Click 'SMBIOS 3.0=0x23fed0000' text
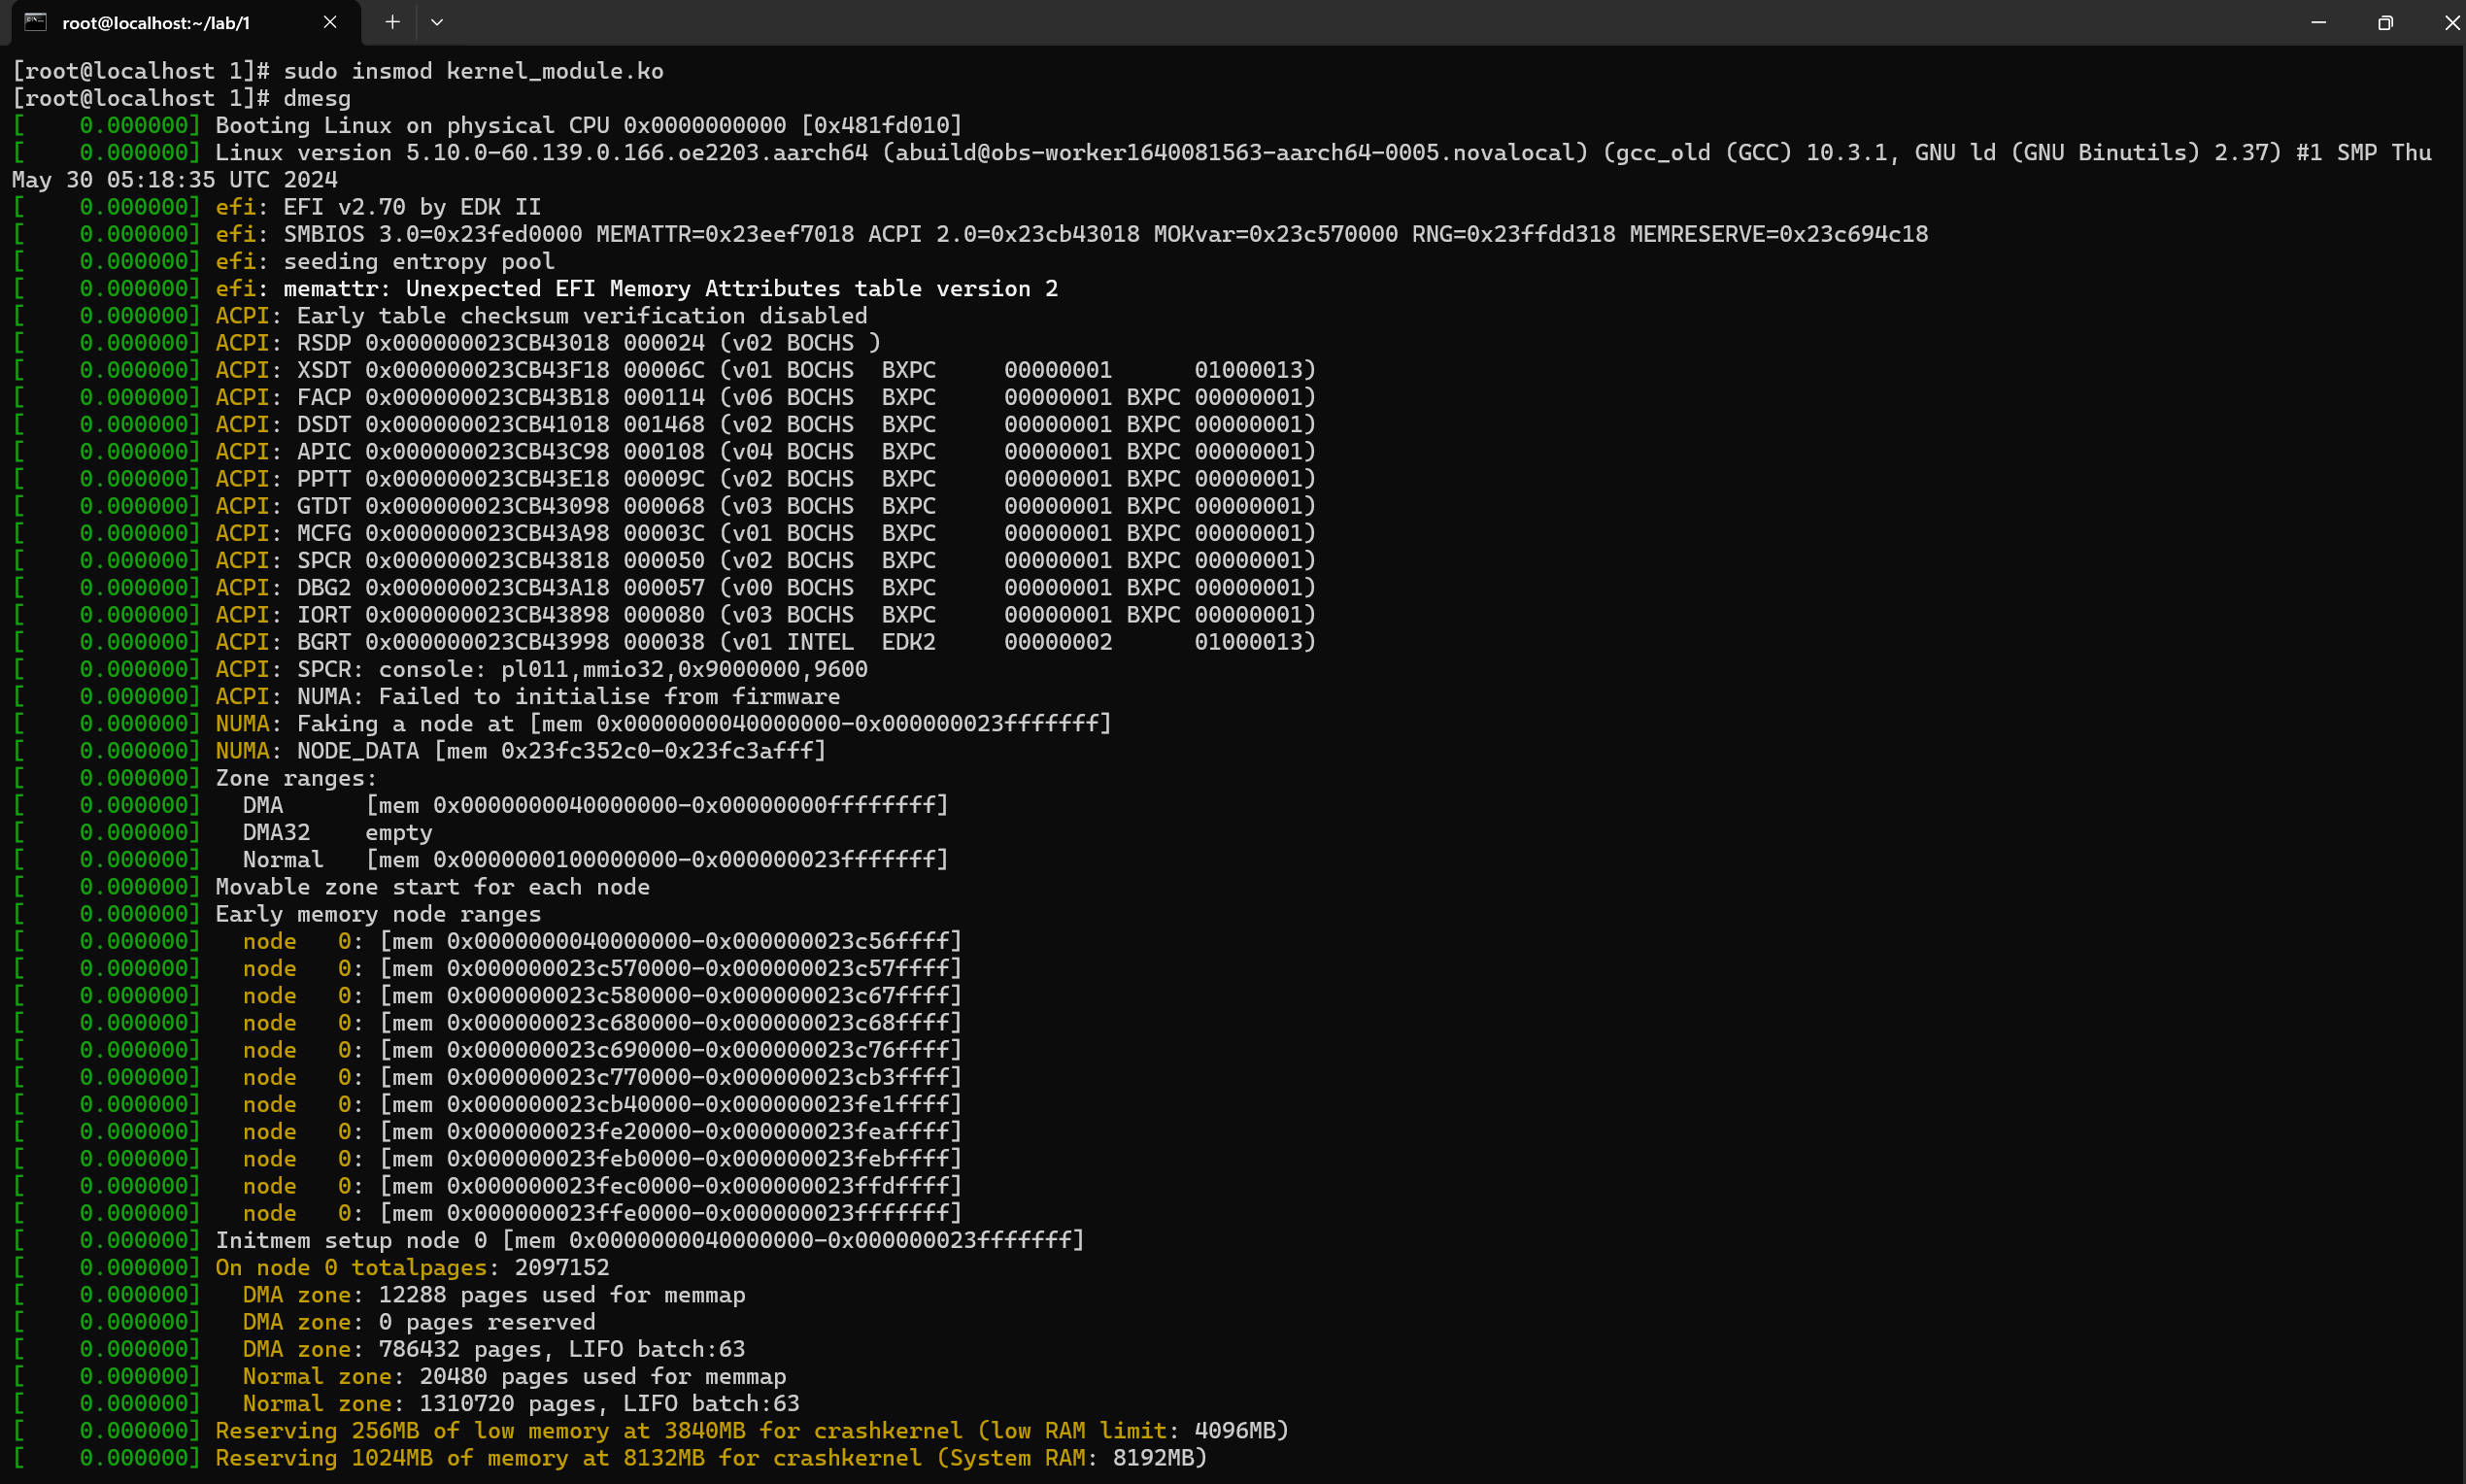The height and width of the screenshot is (1484, 2466). (x=432, y=234)
